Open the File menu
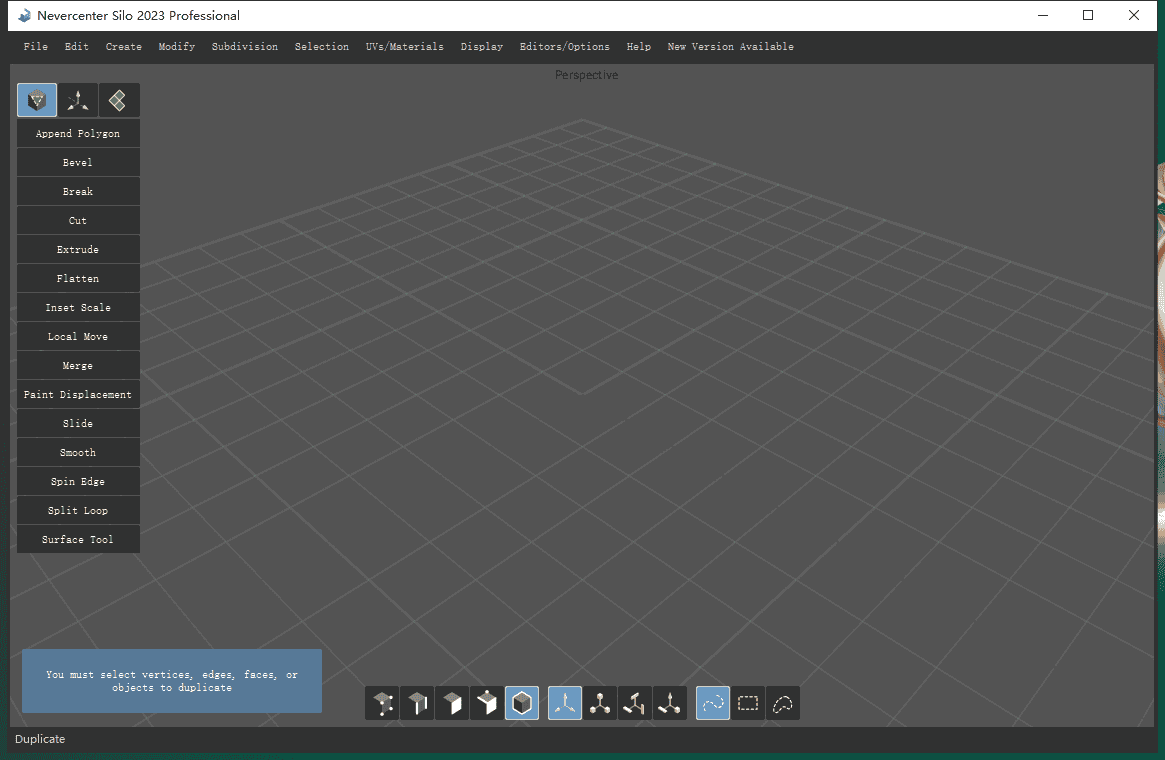 [x=36, y=47]
